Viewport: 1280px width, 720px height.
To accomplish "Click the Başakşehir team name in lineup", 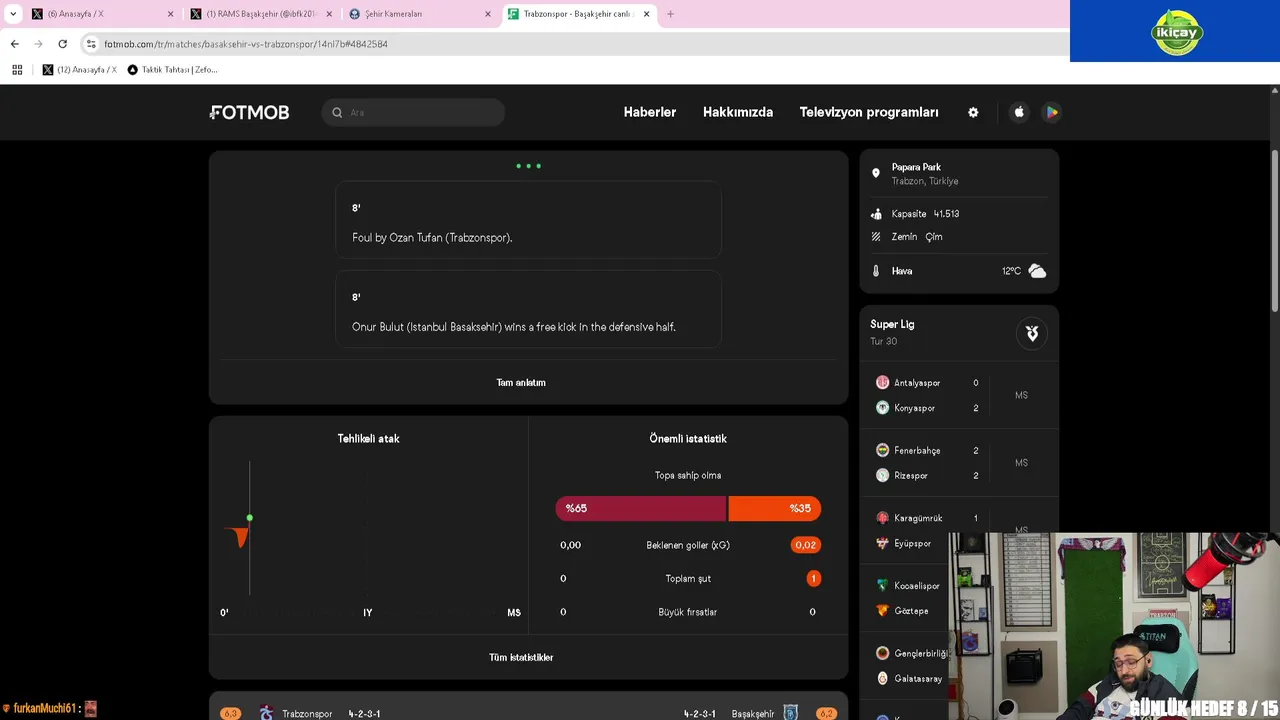I will [753, 714].
